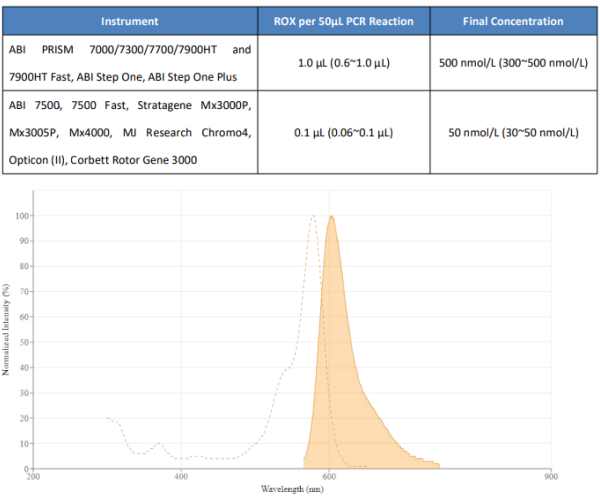Click the dashed excitation curve's highest peak
Viewport: 600px width, 500px height.
(x=313, y=216)
